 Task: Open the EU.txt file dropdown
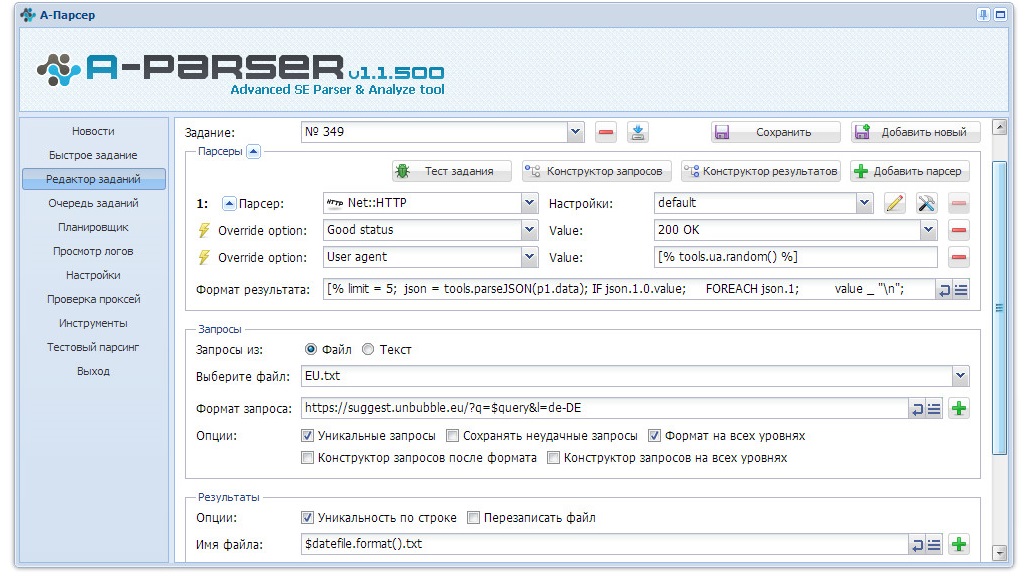click(961, 376)
